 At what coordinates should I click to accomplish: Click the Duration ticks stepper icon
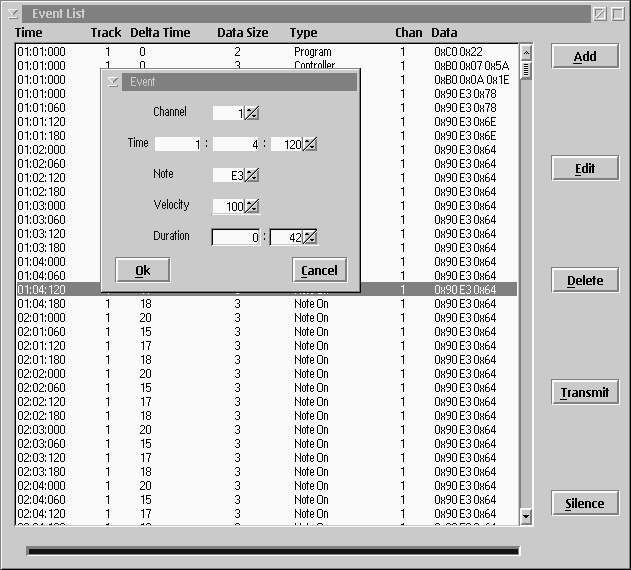pos(310,238)
